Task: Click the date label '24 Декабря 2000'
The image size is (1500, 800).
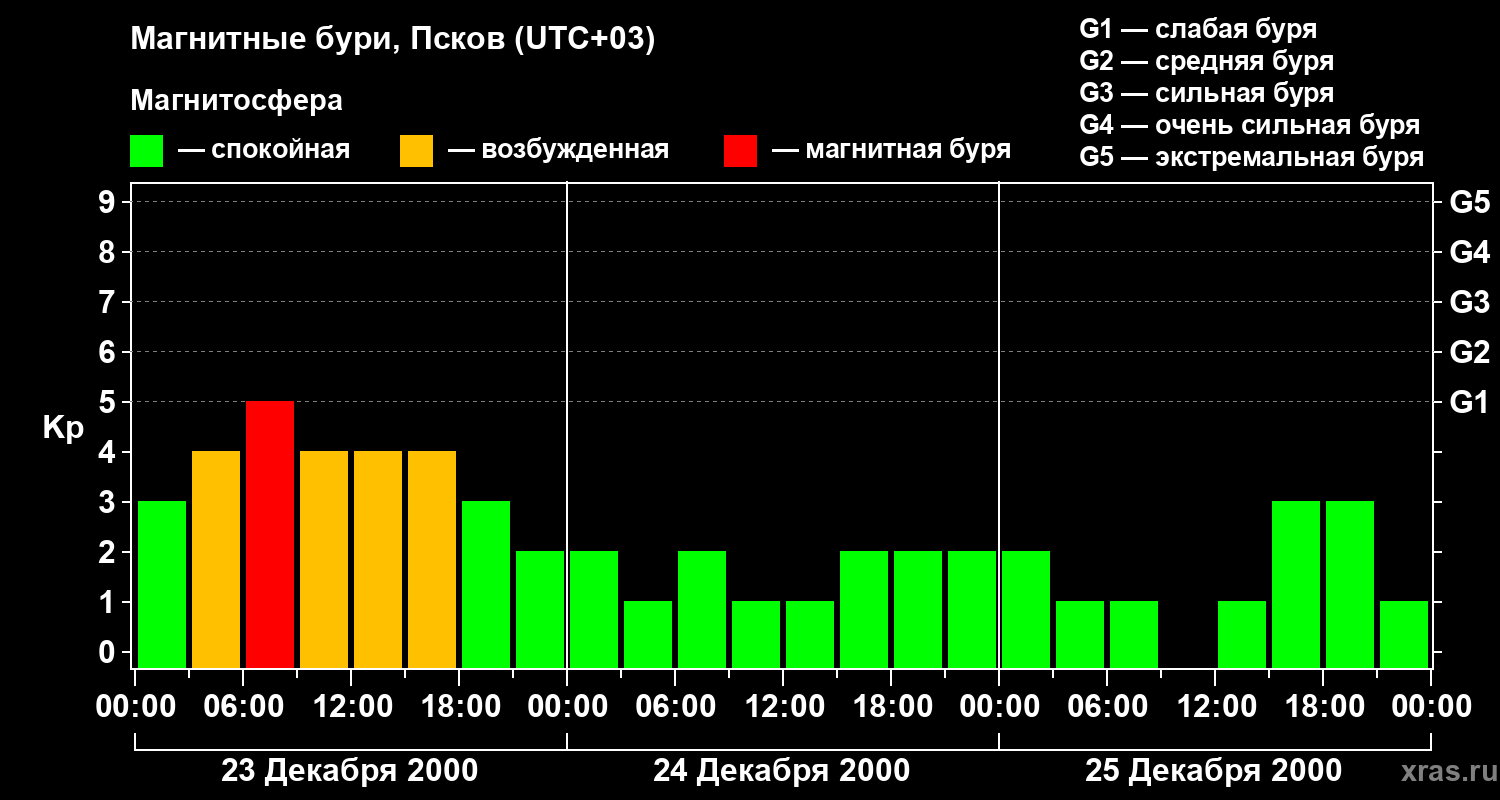Action: (x=781, y=771)
